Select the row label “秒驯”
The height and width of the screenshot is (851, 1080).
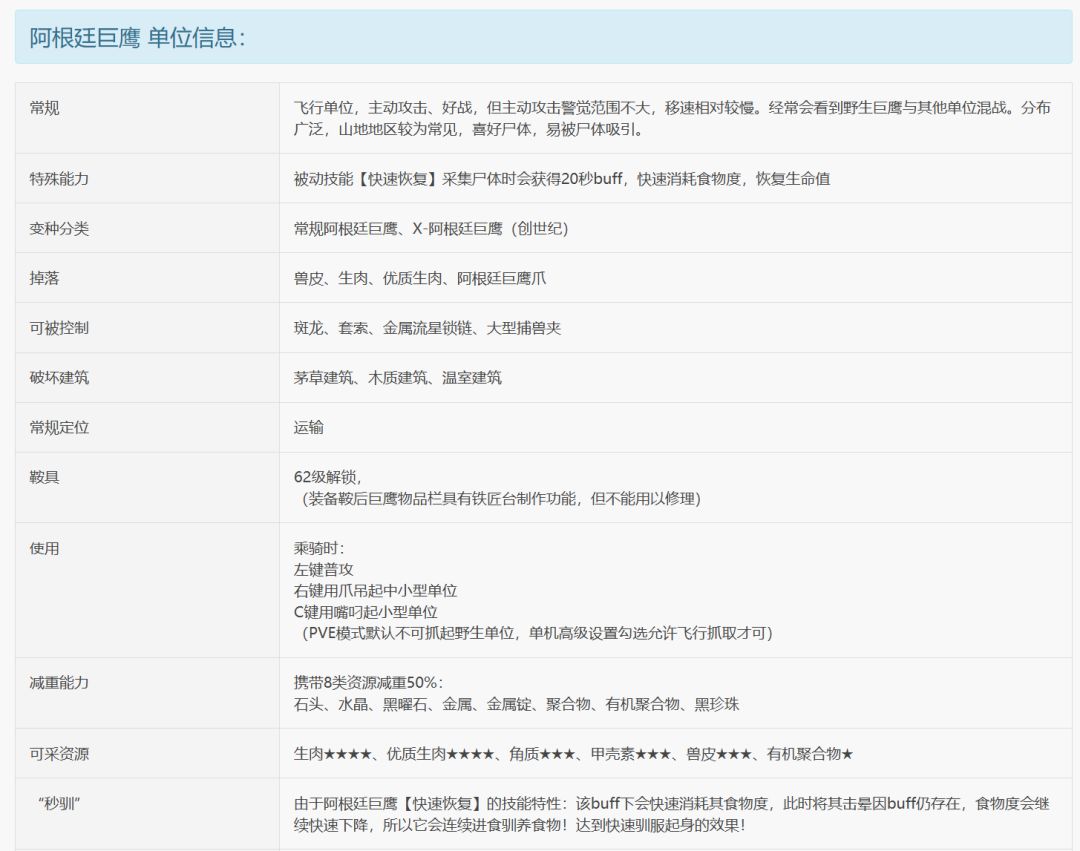[59, 803]
